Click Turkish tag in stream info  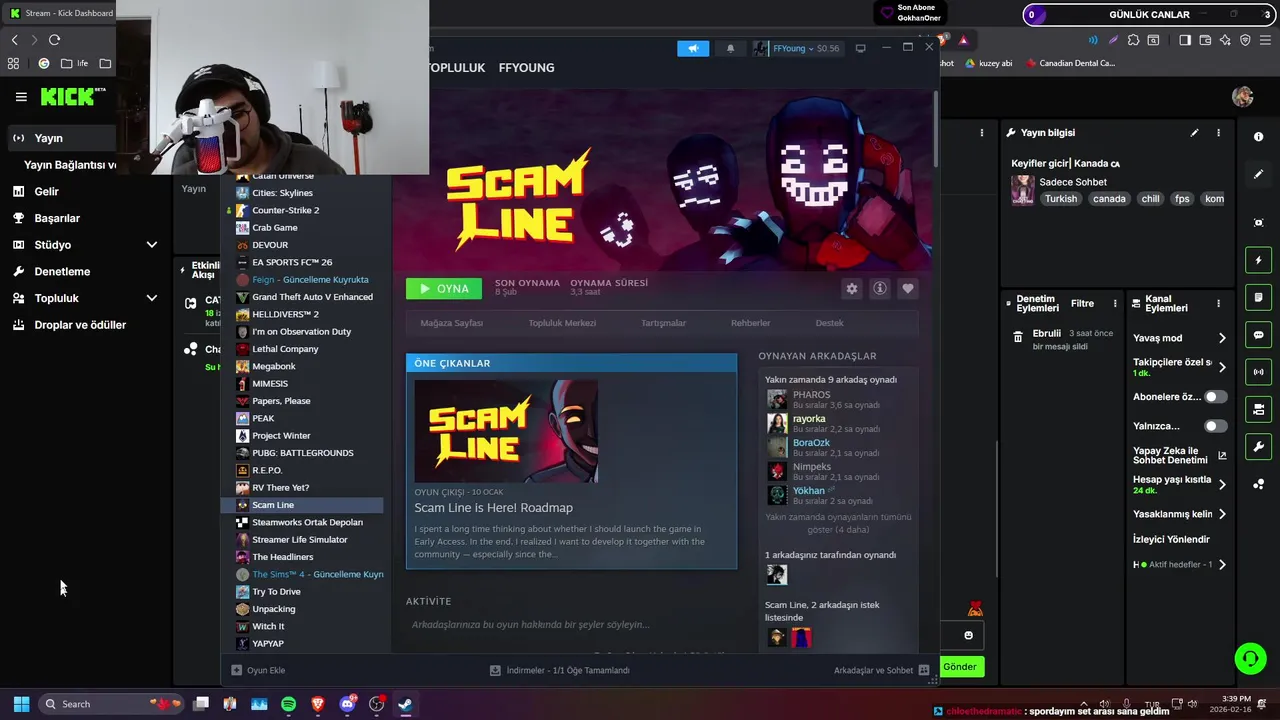pyautogui.click(x=1061, y=199)
